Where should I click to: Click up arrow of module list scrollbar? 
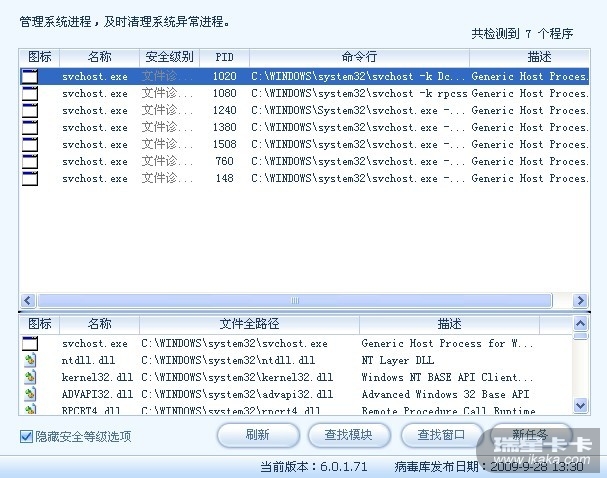580,323
